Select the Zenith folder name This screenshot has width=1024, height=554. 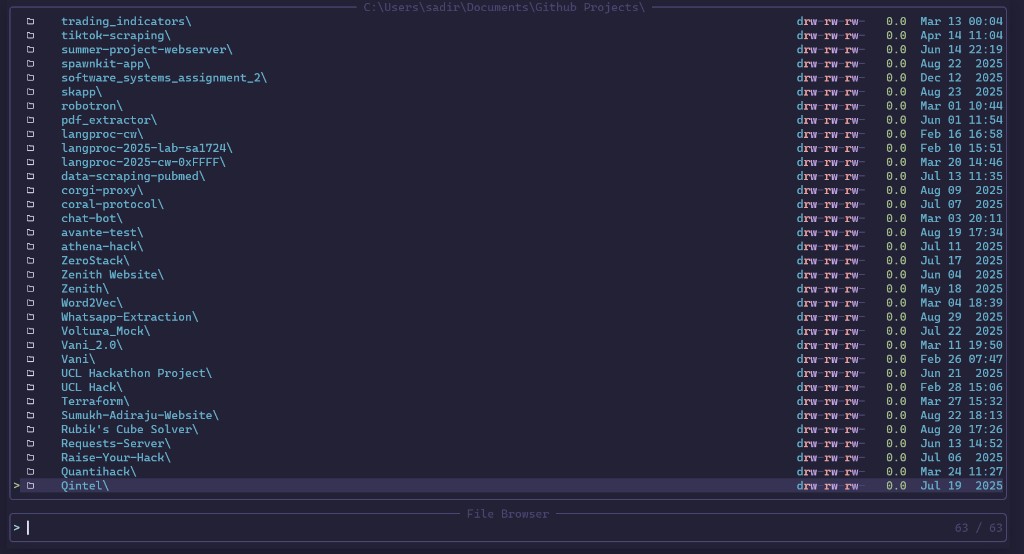(x=85, y=289)
